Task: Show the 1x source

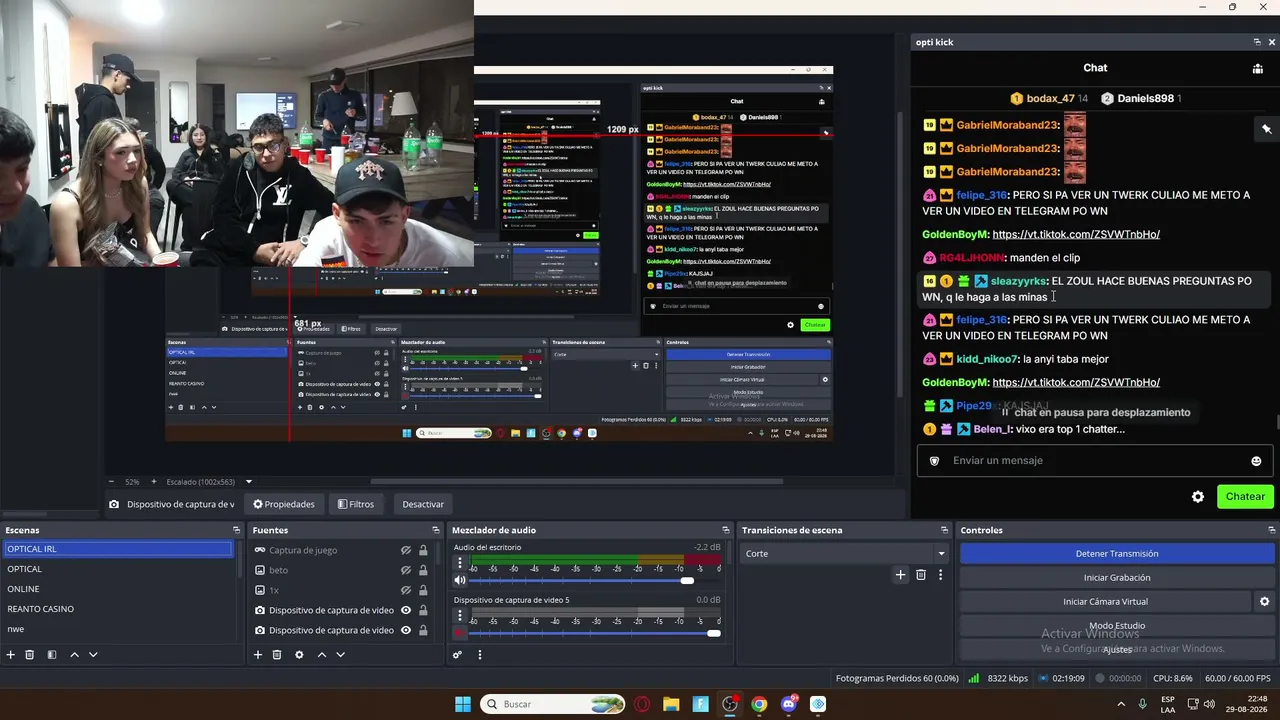Action: point(406,590)
